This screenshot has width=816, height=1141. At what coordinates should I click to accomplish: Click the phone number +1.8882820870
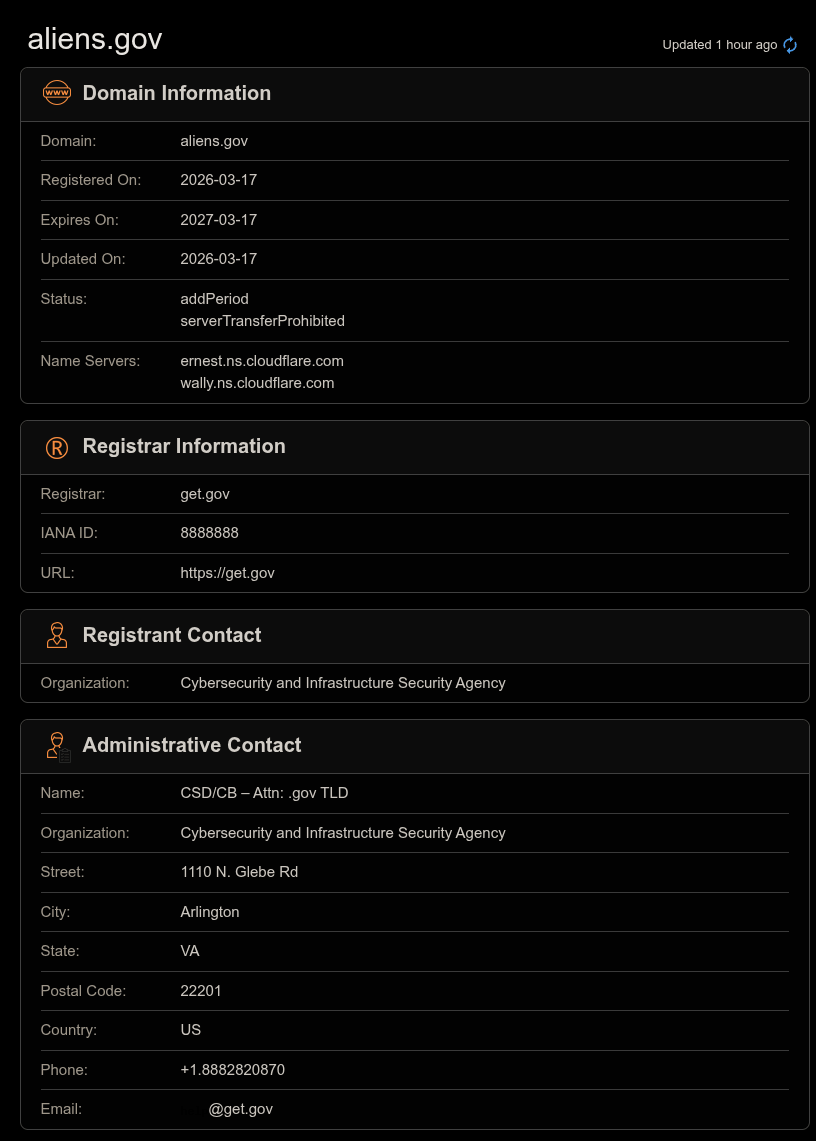232,1070
